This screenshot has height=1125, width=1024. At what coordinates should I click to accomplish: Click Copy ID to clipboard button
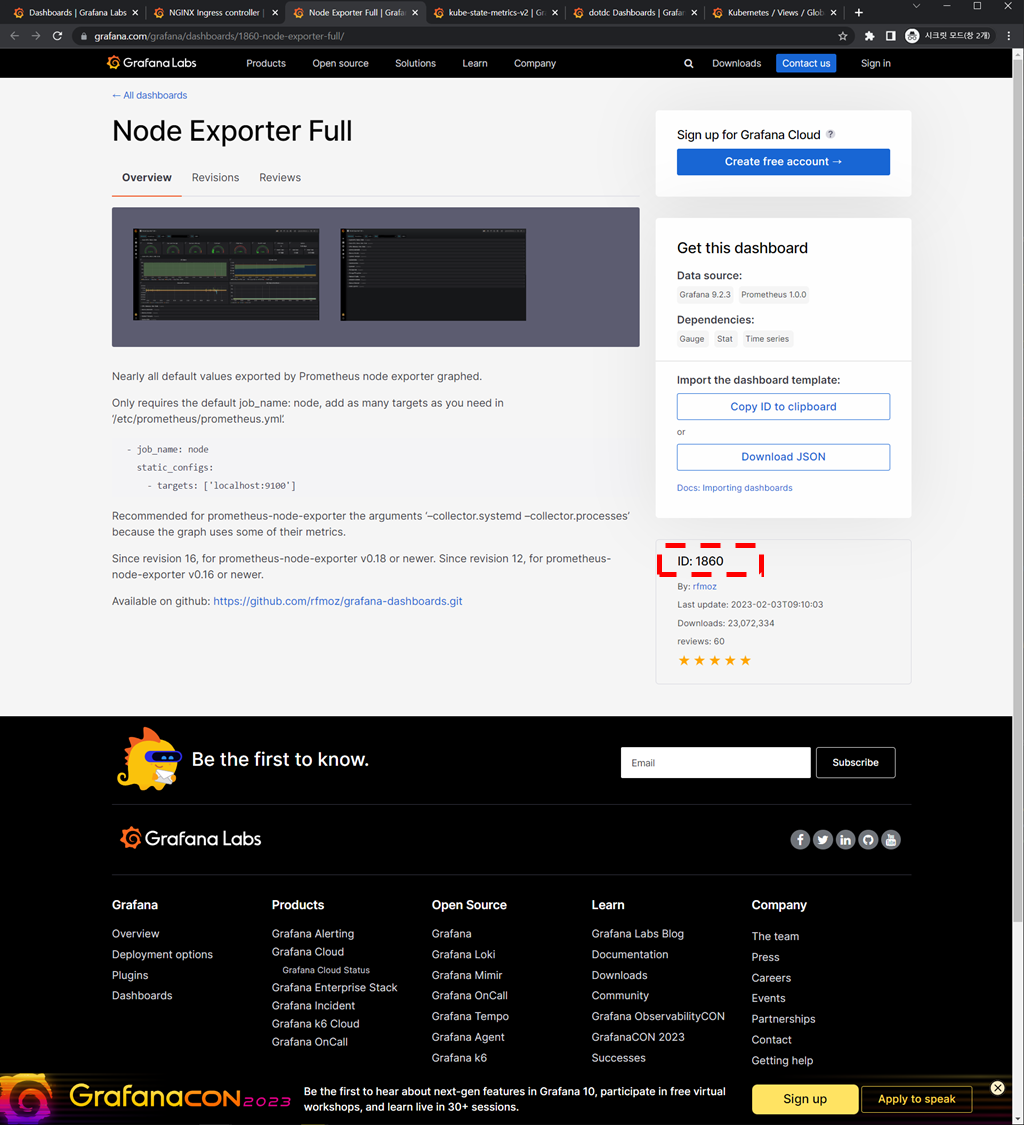coord(783,407)
